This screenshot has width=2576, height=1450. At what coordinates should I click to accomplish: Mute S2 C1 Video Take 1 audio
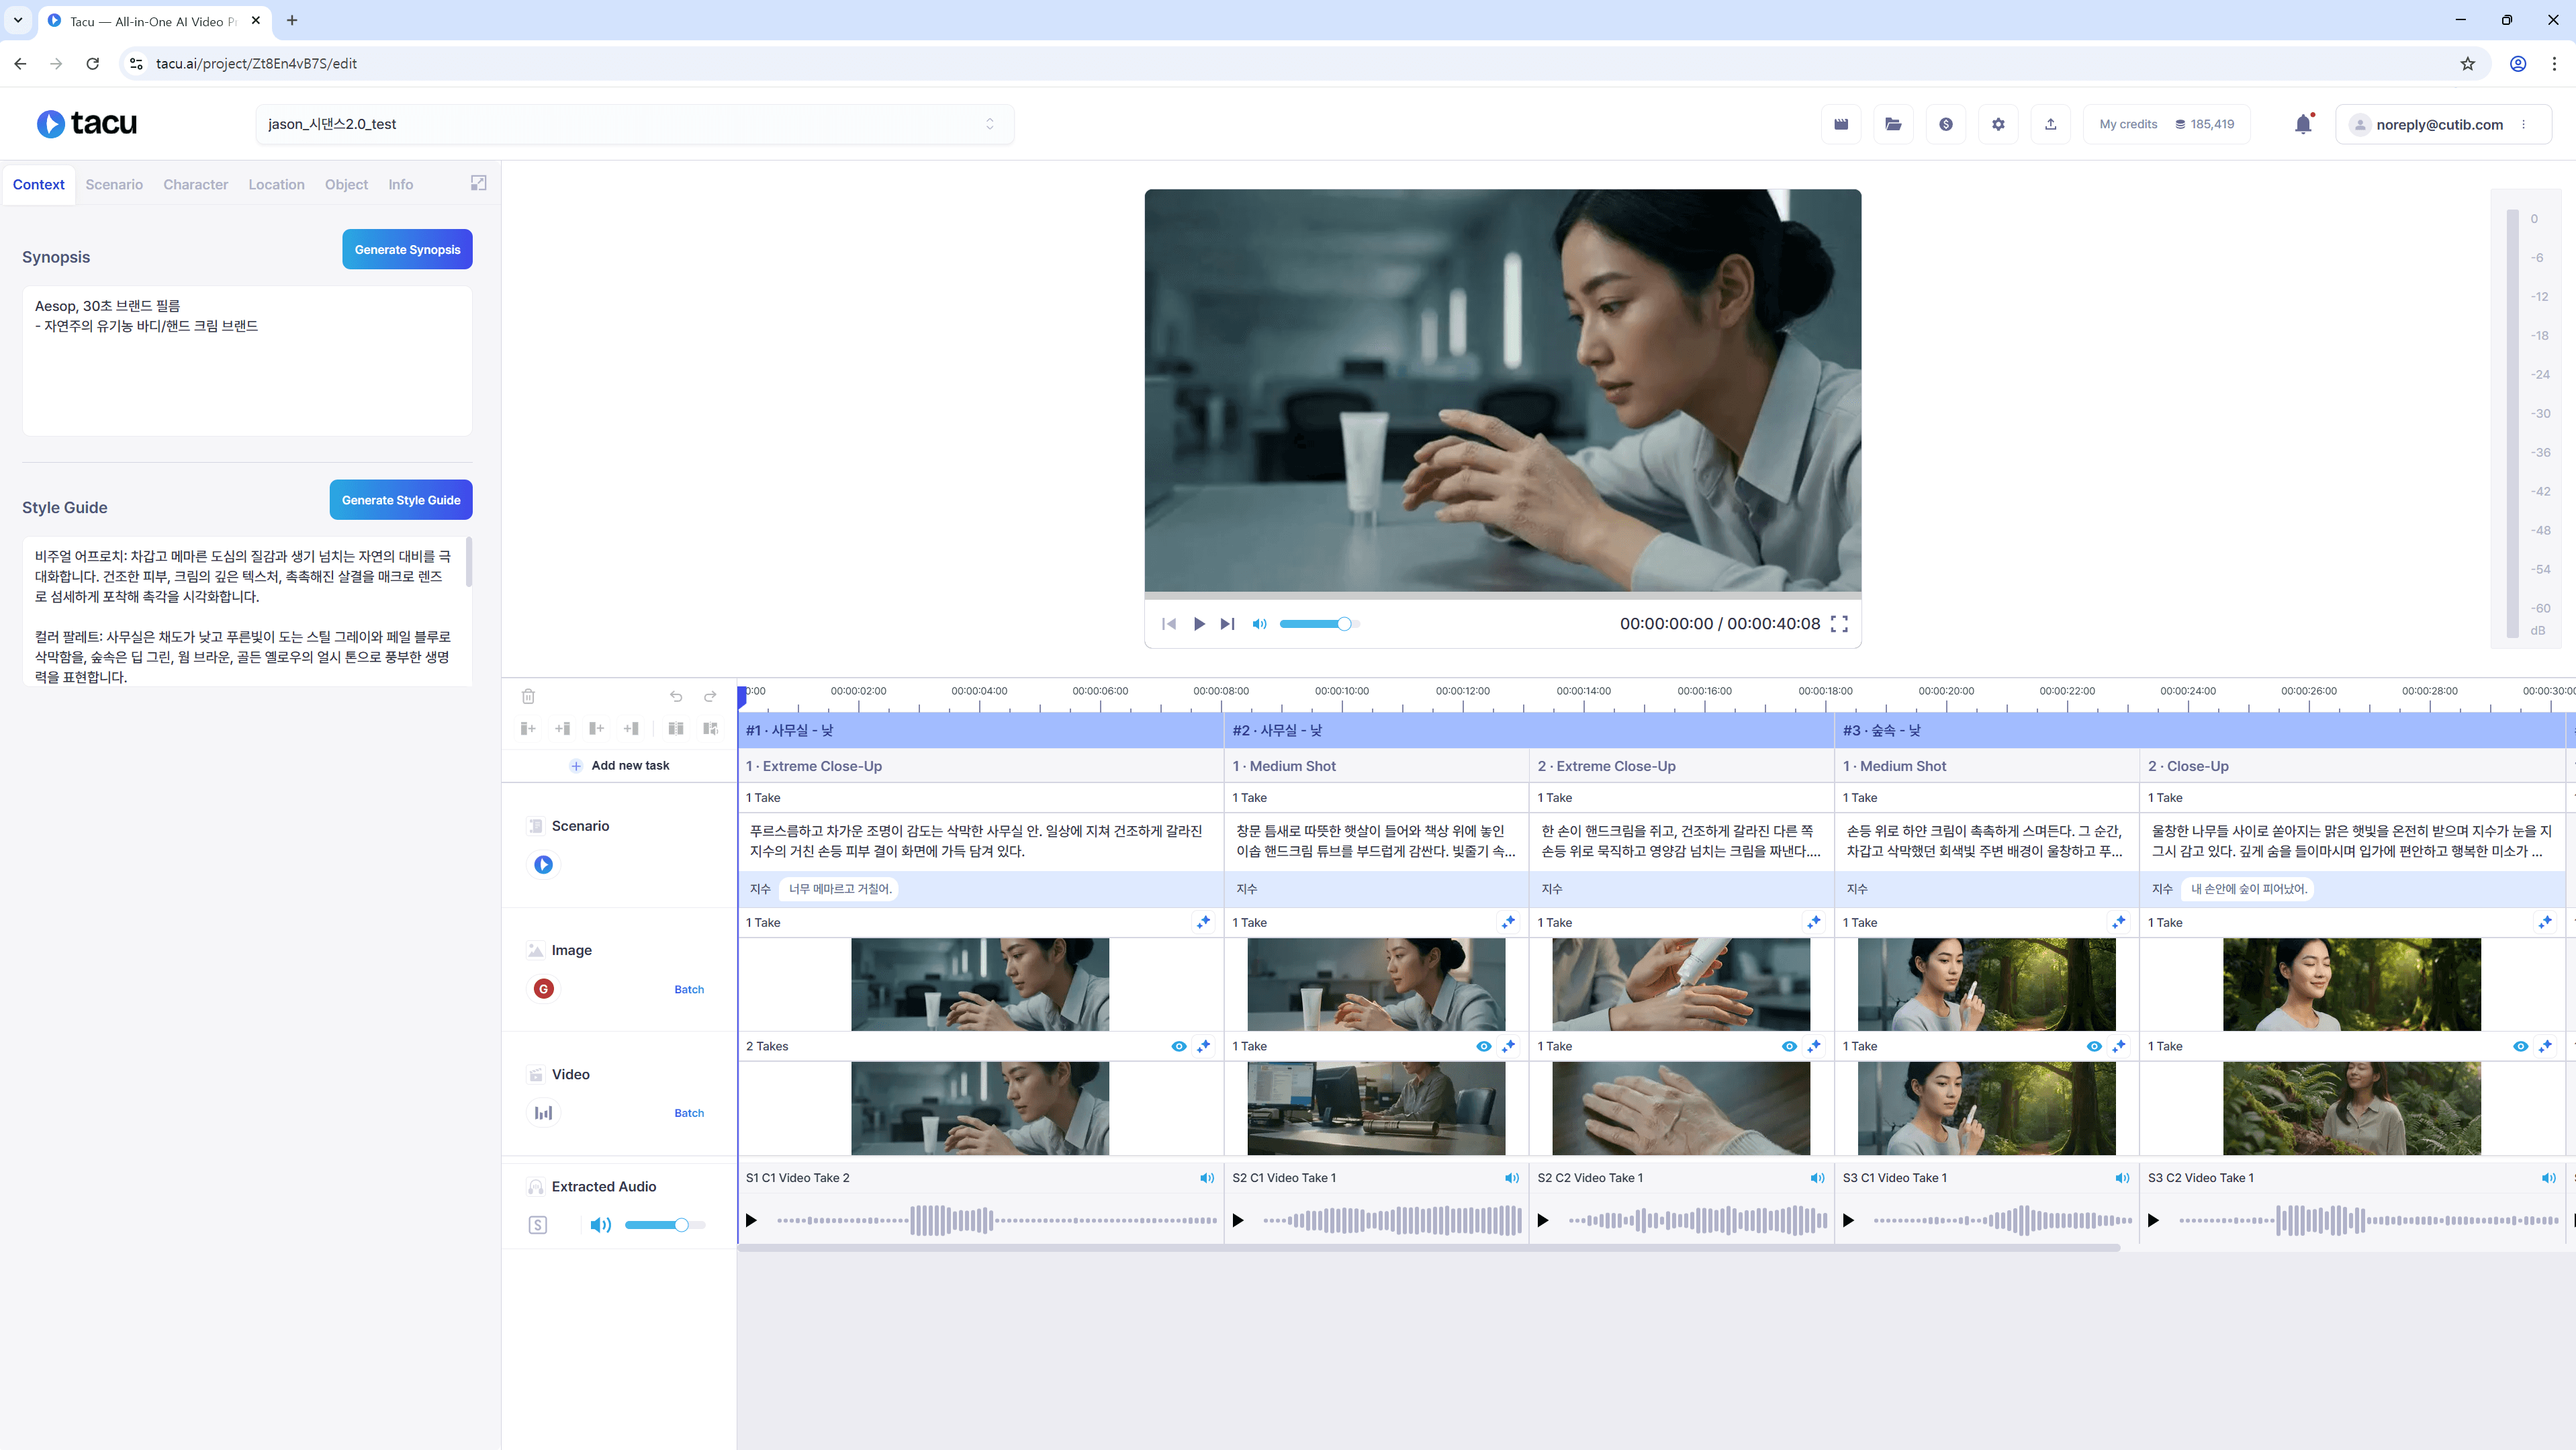click(1512, 1178)
